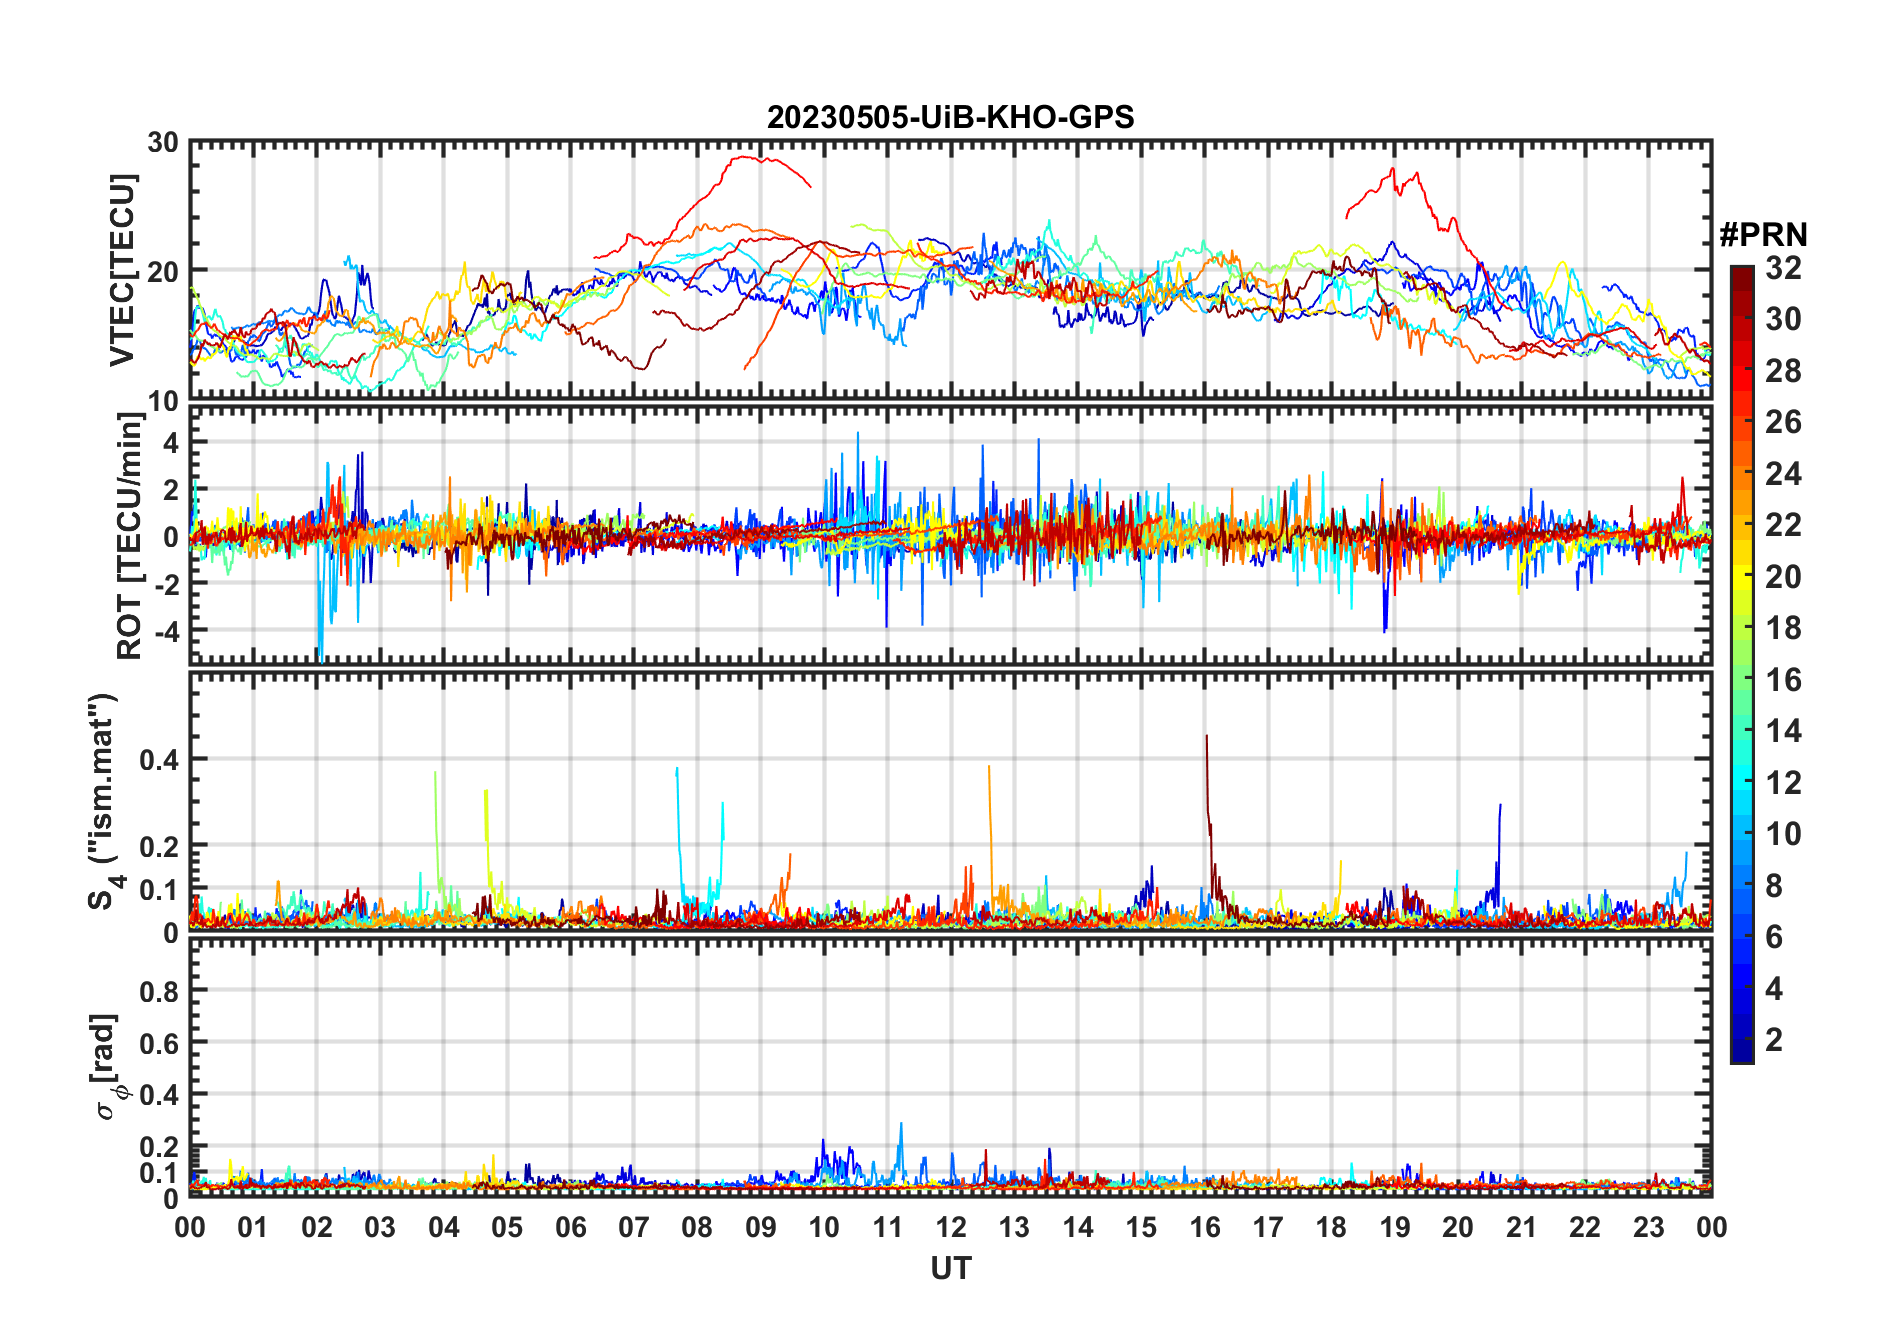The height and width of the screenshot is (1330, 1902).
Task: Click the orange S4 spike after 12 UT
Action: (x=989, y=770)
